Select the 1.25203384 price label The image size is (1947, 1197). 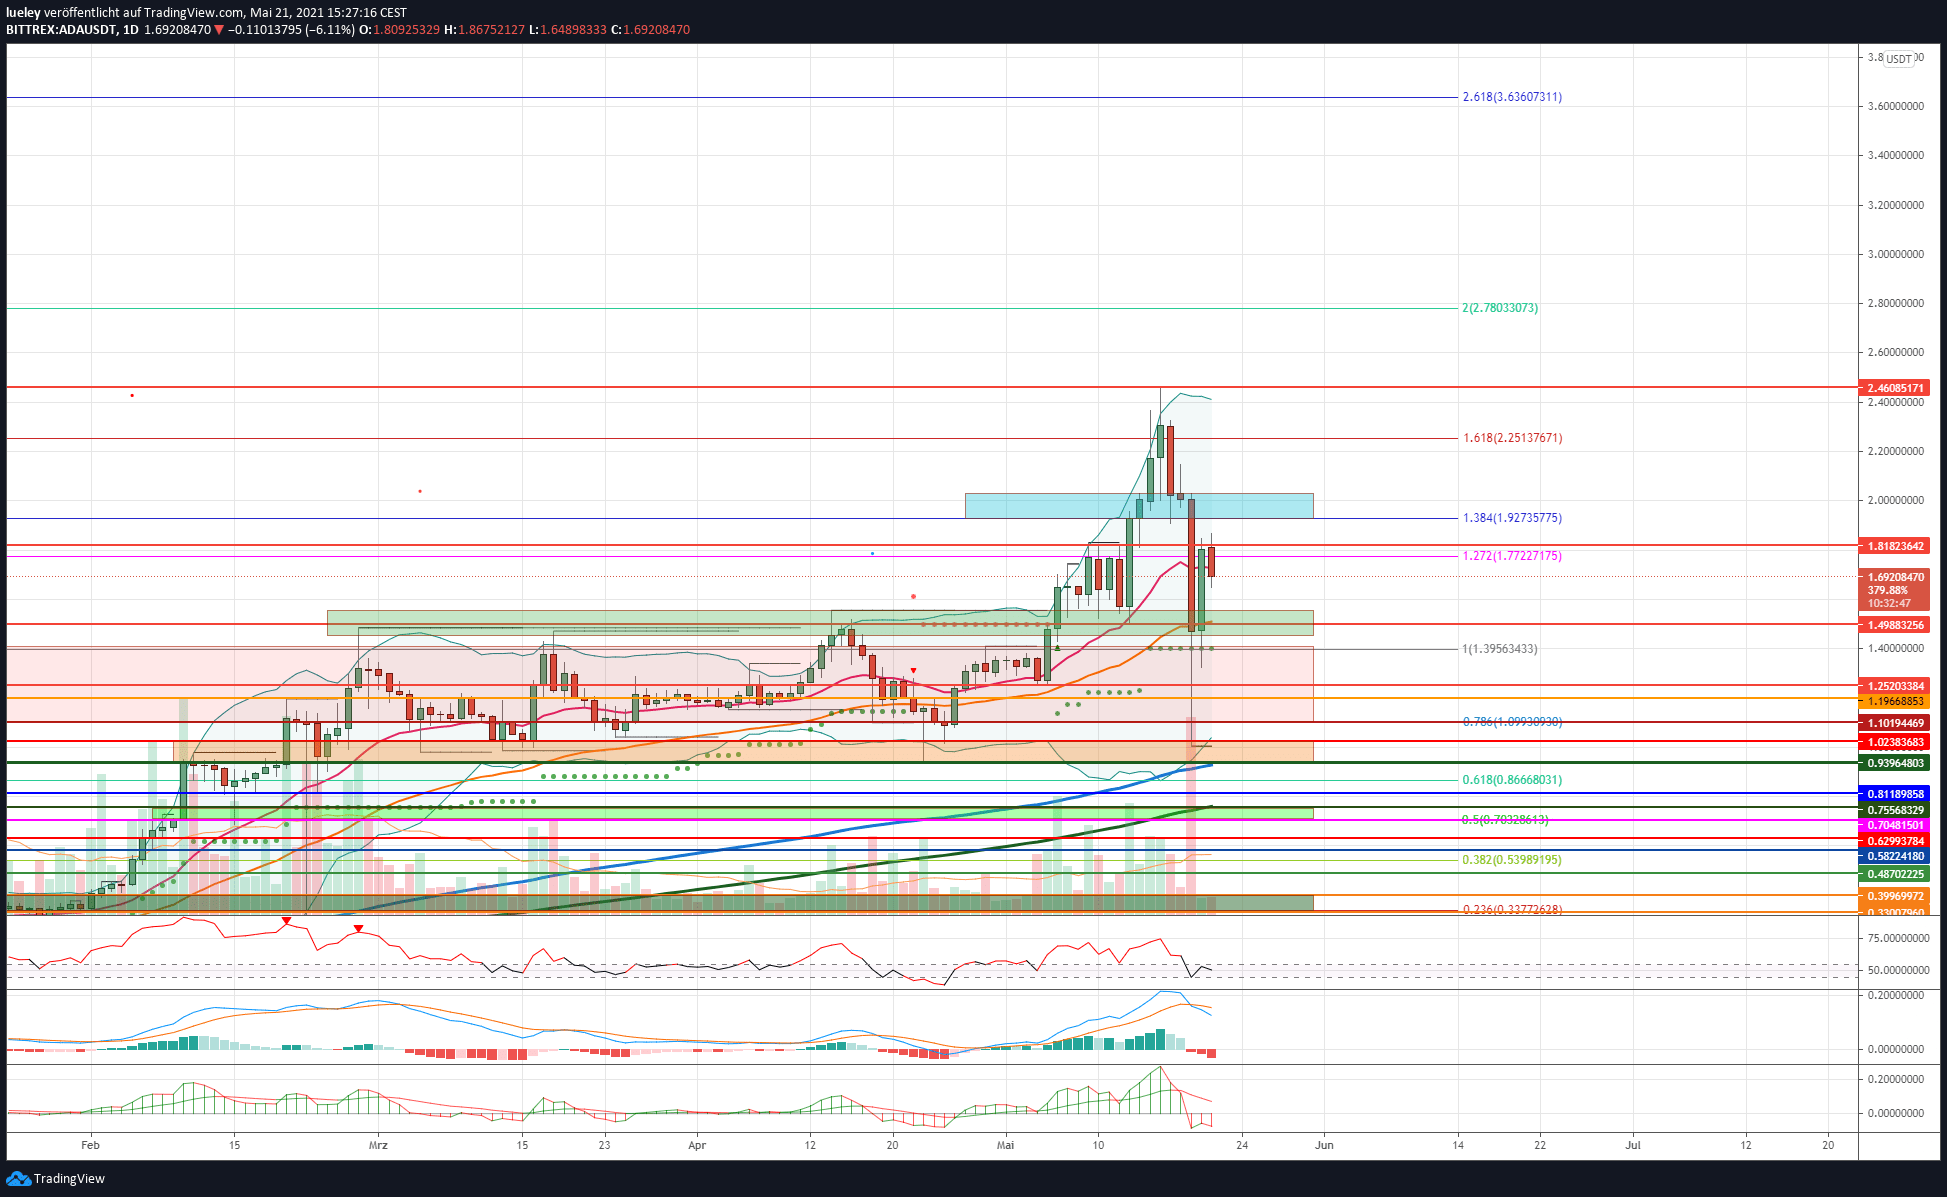click(1894, 686)
